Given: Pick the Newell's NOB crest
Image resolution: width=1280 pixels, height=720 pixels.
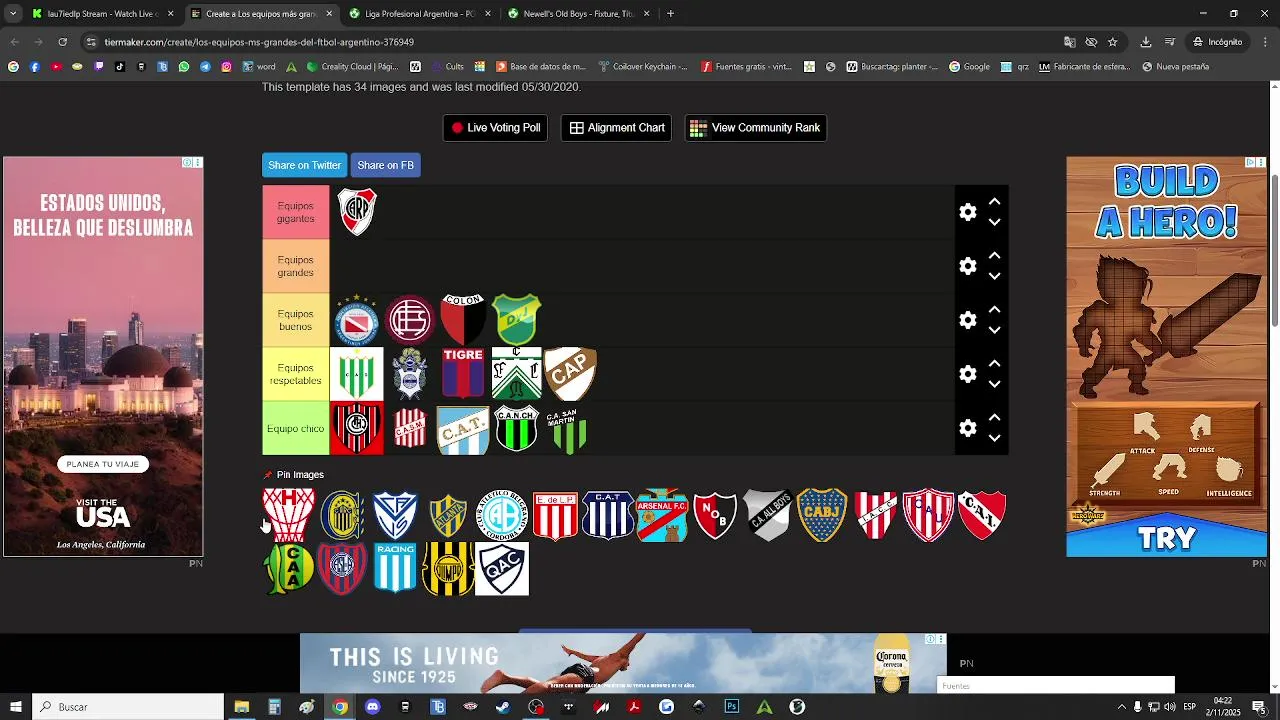Looking at the screenshot, I should click(x=715, y=515).
